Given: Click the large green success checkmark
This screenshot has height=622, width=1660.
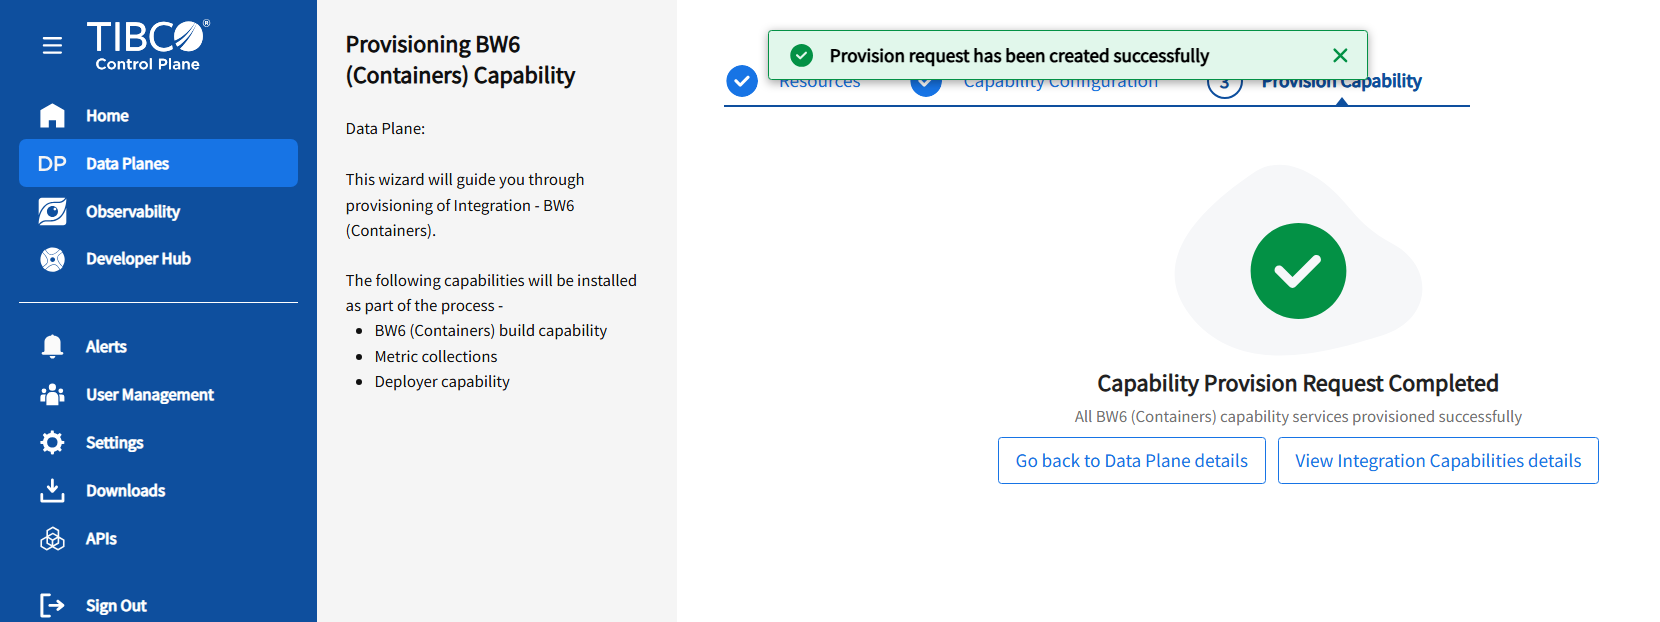Looking at the screenshot, I should click(x=1297, y=271).
